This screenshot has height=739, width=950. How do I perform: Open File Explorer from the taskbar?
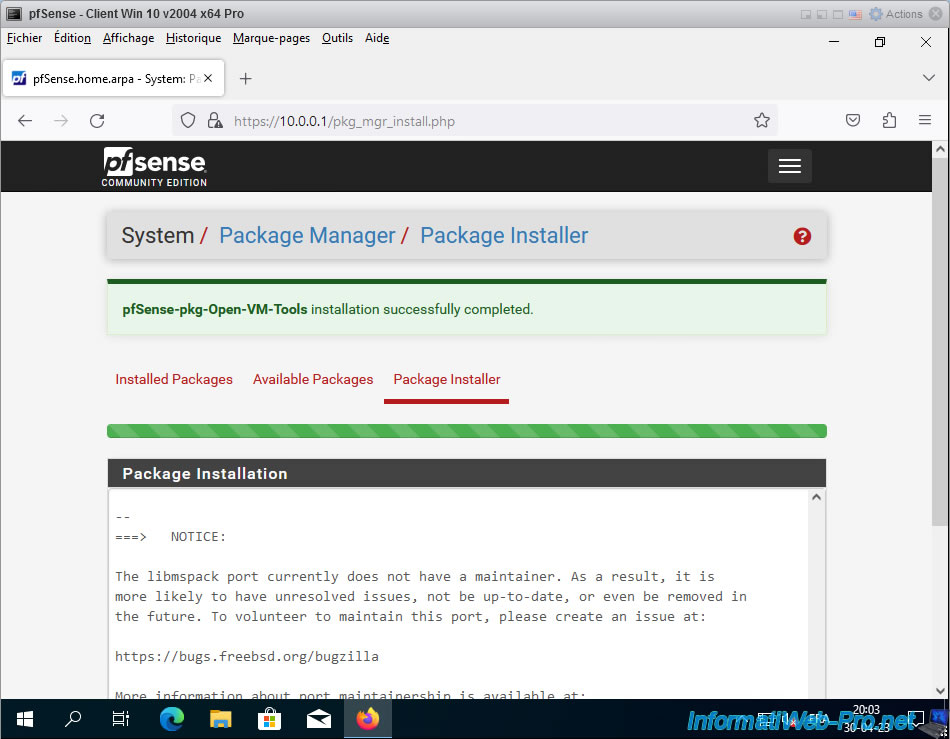(221, 719)
